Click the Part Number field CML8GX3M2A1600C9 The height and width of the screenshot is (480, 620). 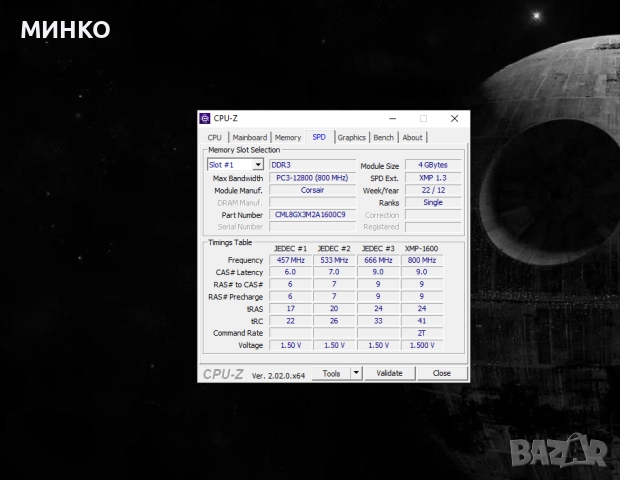[x=312, y=214]
